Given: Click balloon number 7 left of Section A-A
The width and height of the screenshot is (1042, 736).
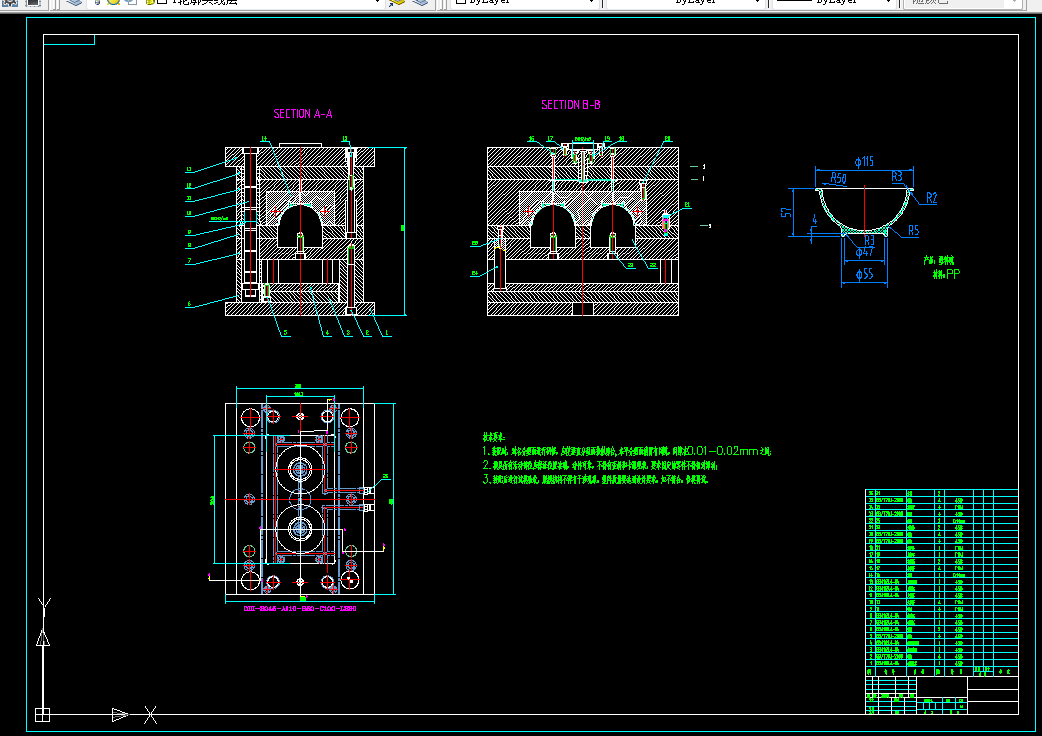Looking at the screenshot, I should 189,260.
